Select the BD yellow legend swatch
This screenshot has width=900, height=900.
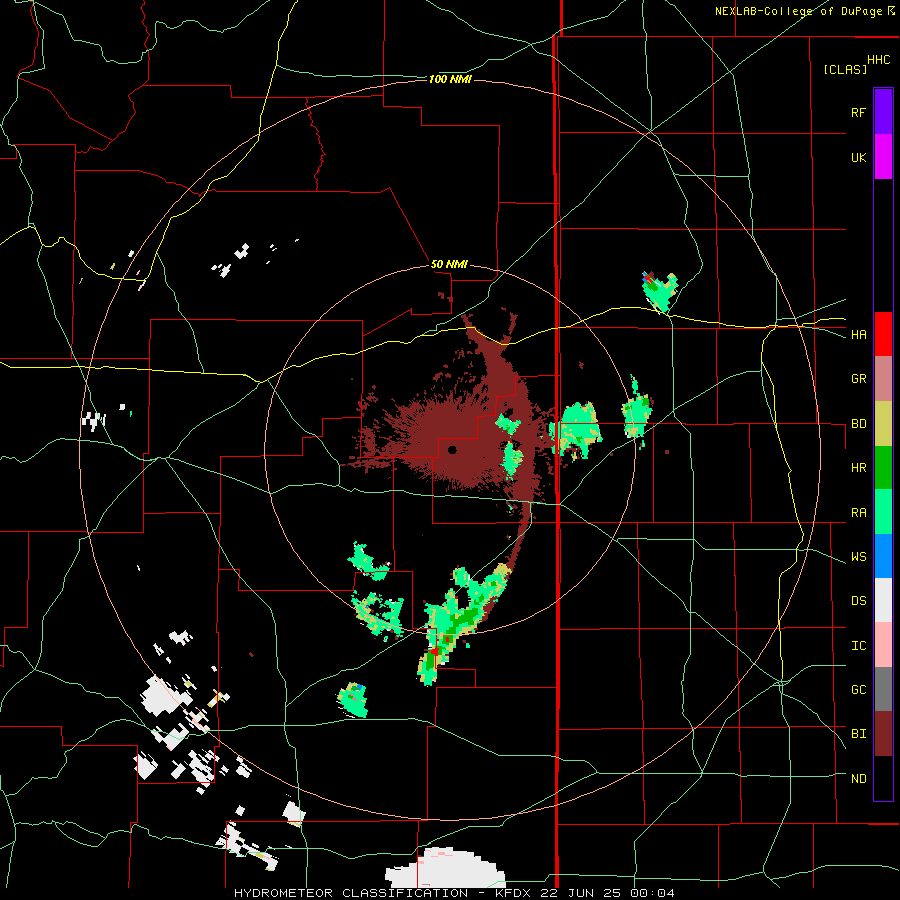[x=883, y=424]
